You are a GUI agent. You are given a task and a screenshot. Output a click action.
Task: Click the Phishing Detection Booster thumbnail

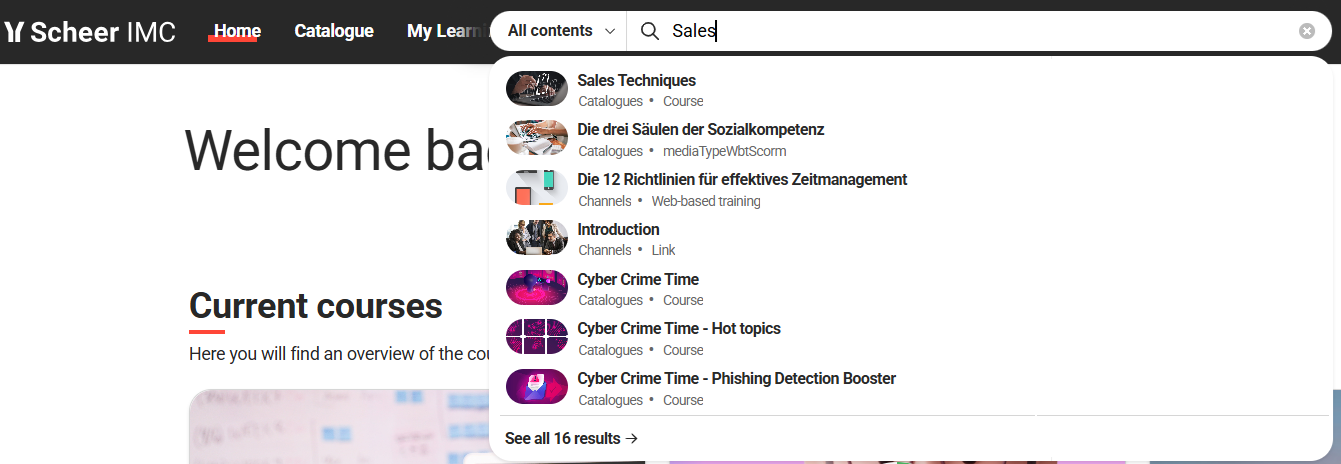click(x=537, y=387)
